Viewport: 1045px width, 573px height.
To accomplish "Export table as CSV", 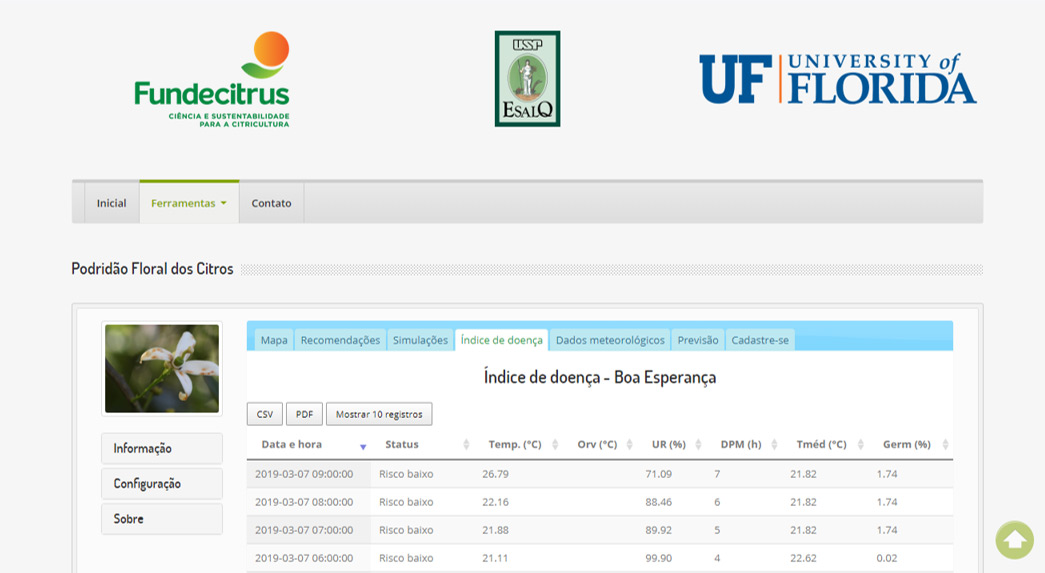I will point(265,414).
